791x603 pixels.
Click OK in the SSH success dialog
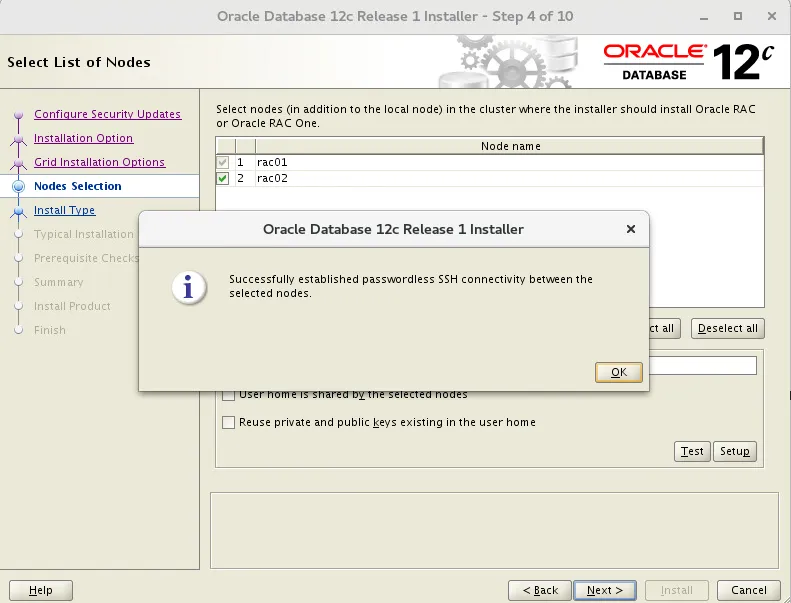click(x=618, y=372)
